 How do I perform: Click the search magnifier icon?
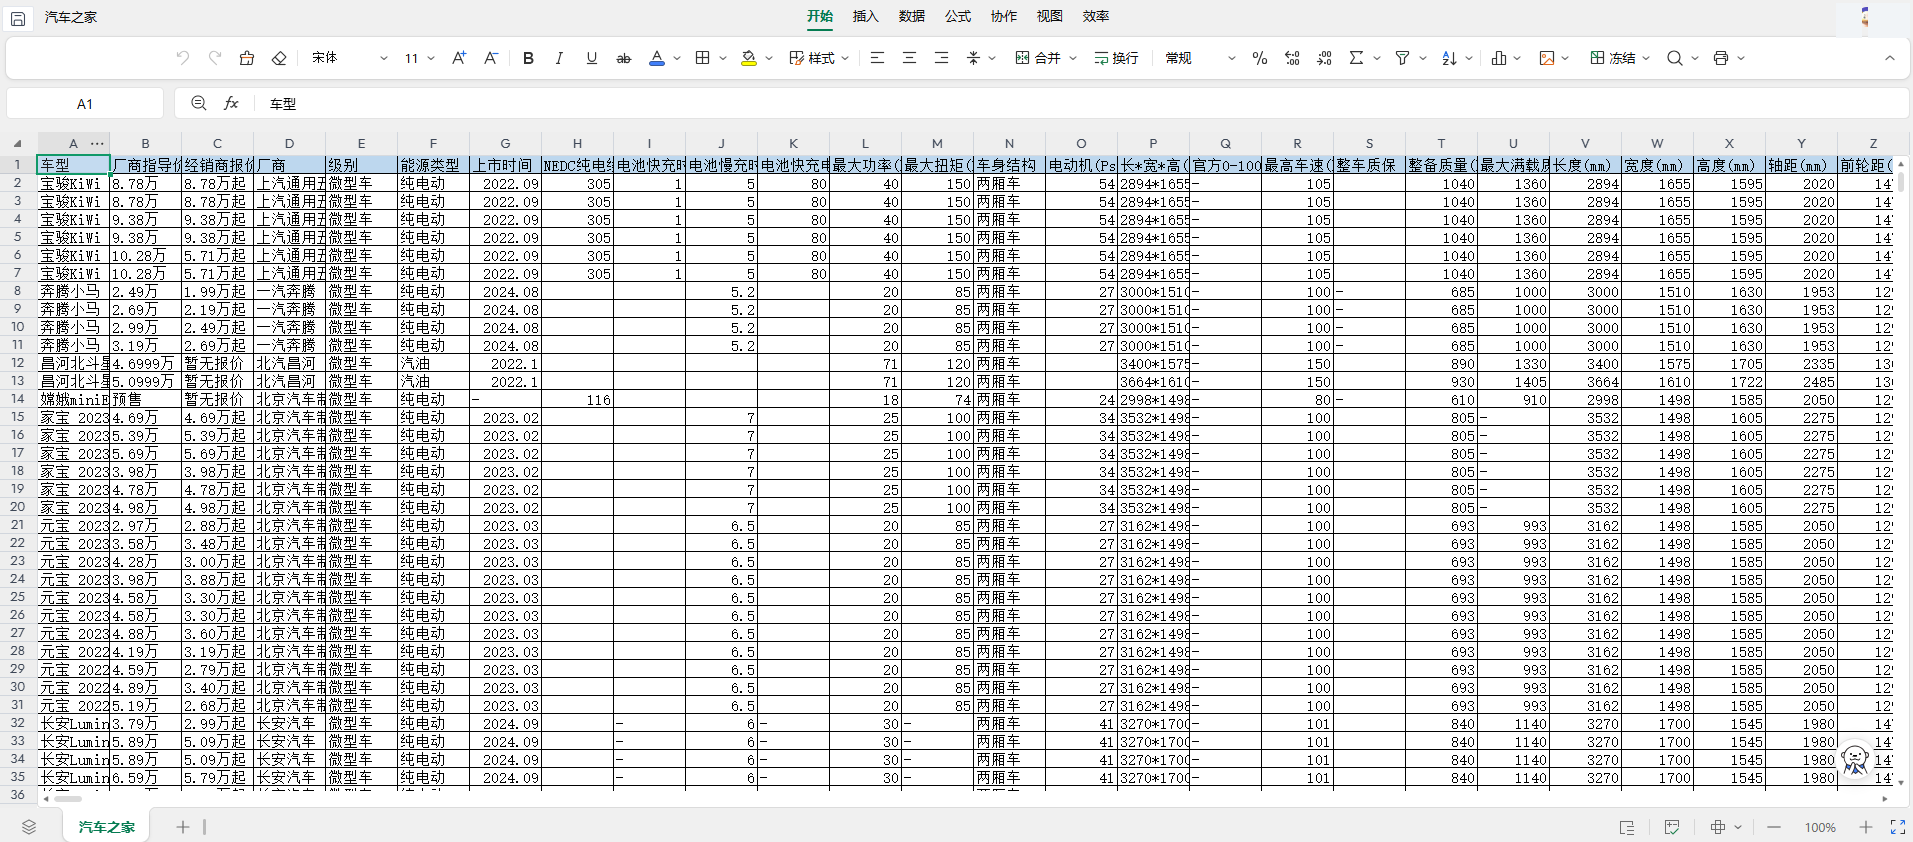[1674, 58]
